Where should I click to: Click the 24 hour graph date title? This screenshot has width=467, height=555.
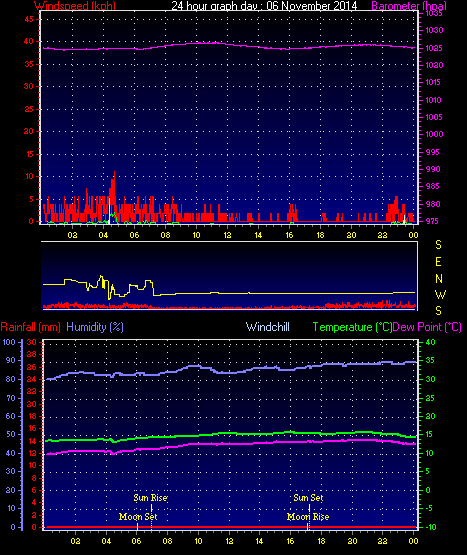pos(264,6)
